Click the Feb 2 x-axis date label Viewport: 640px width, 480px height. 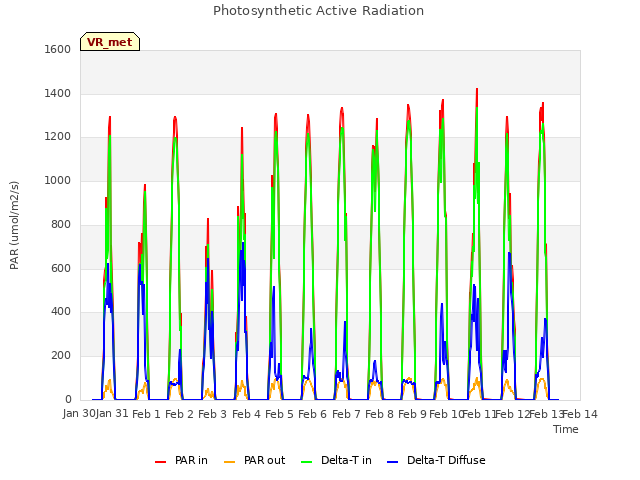[180, 414]
